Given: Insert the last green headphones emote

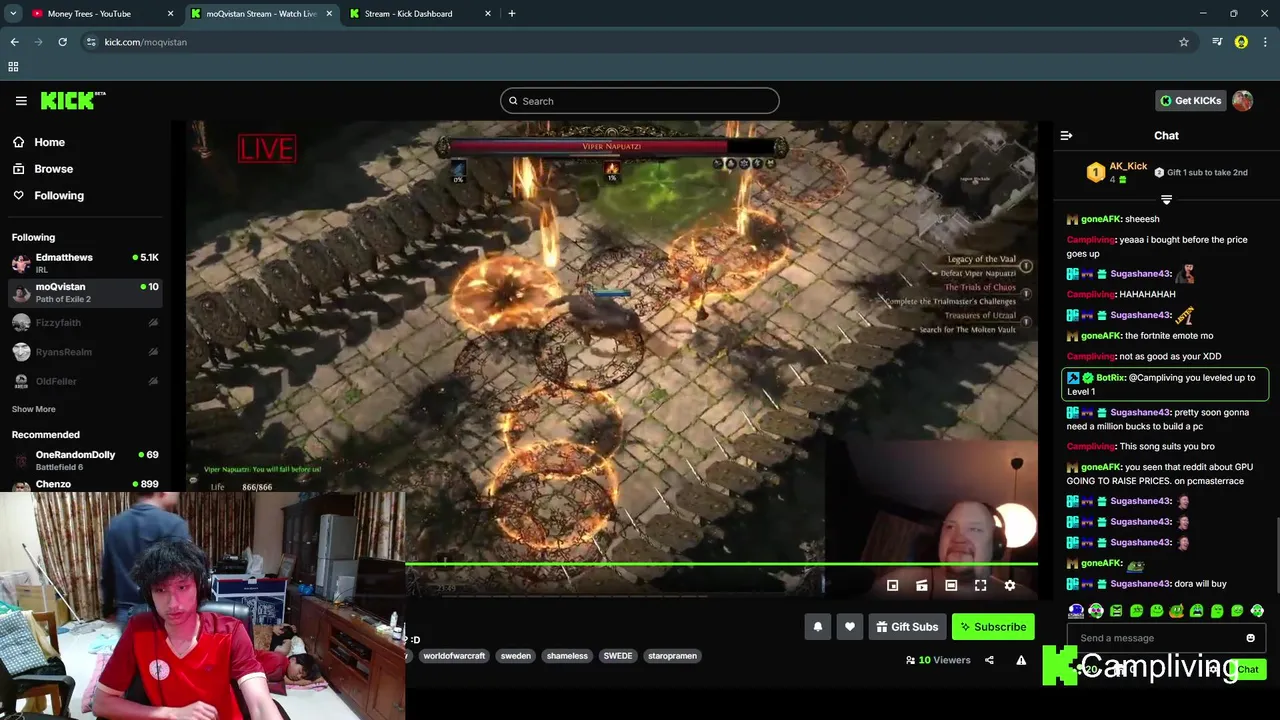Looking at the screenshot, I should 1257,611.
